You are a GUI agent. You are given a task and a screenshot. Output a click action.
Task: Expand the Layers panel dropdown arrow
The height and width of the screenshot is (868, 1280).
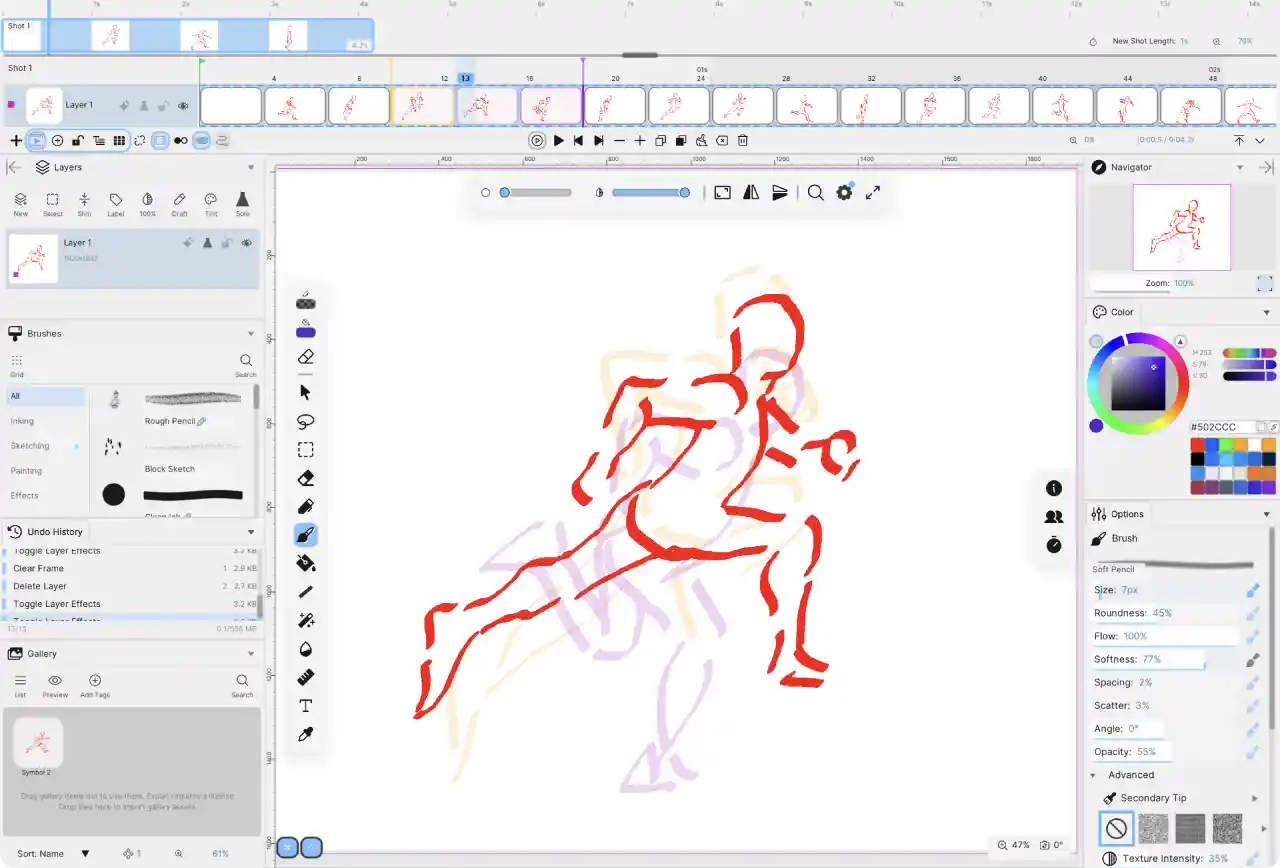tap(251, 168)
